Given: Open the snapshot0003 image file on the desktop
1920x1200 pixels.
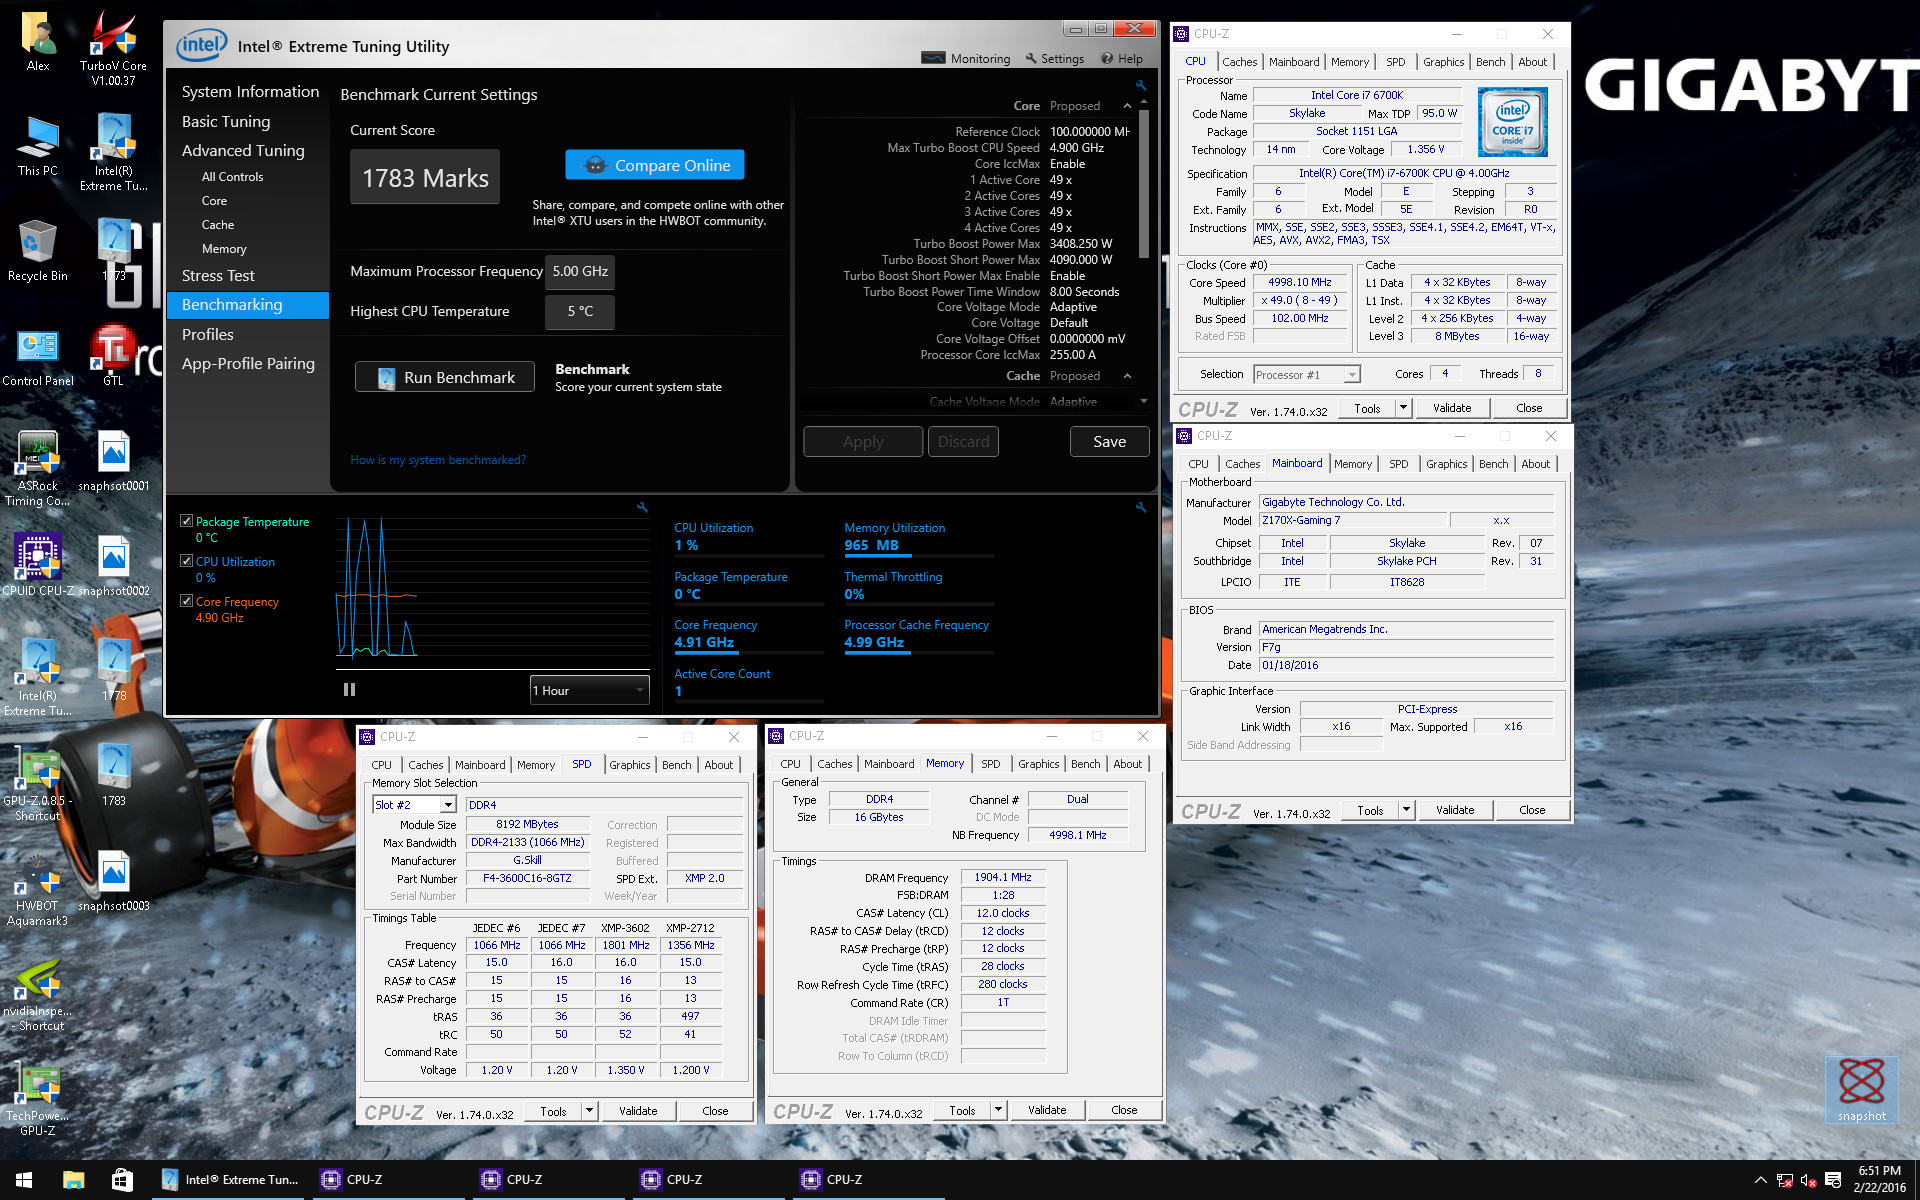Looking at the screenshot, I should point(113,882).
